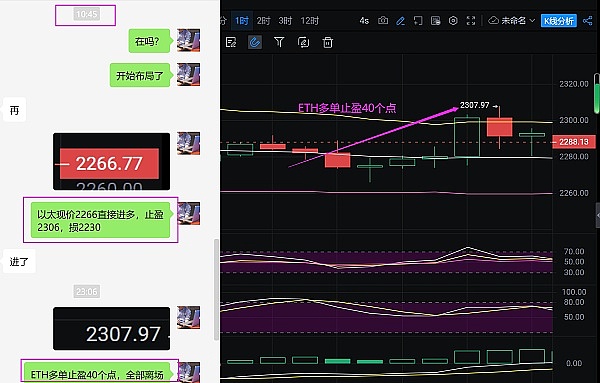The image size is (600, 383).
Task: Open the 2266.77 price image in chat
Action: [x=111, y=161]
